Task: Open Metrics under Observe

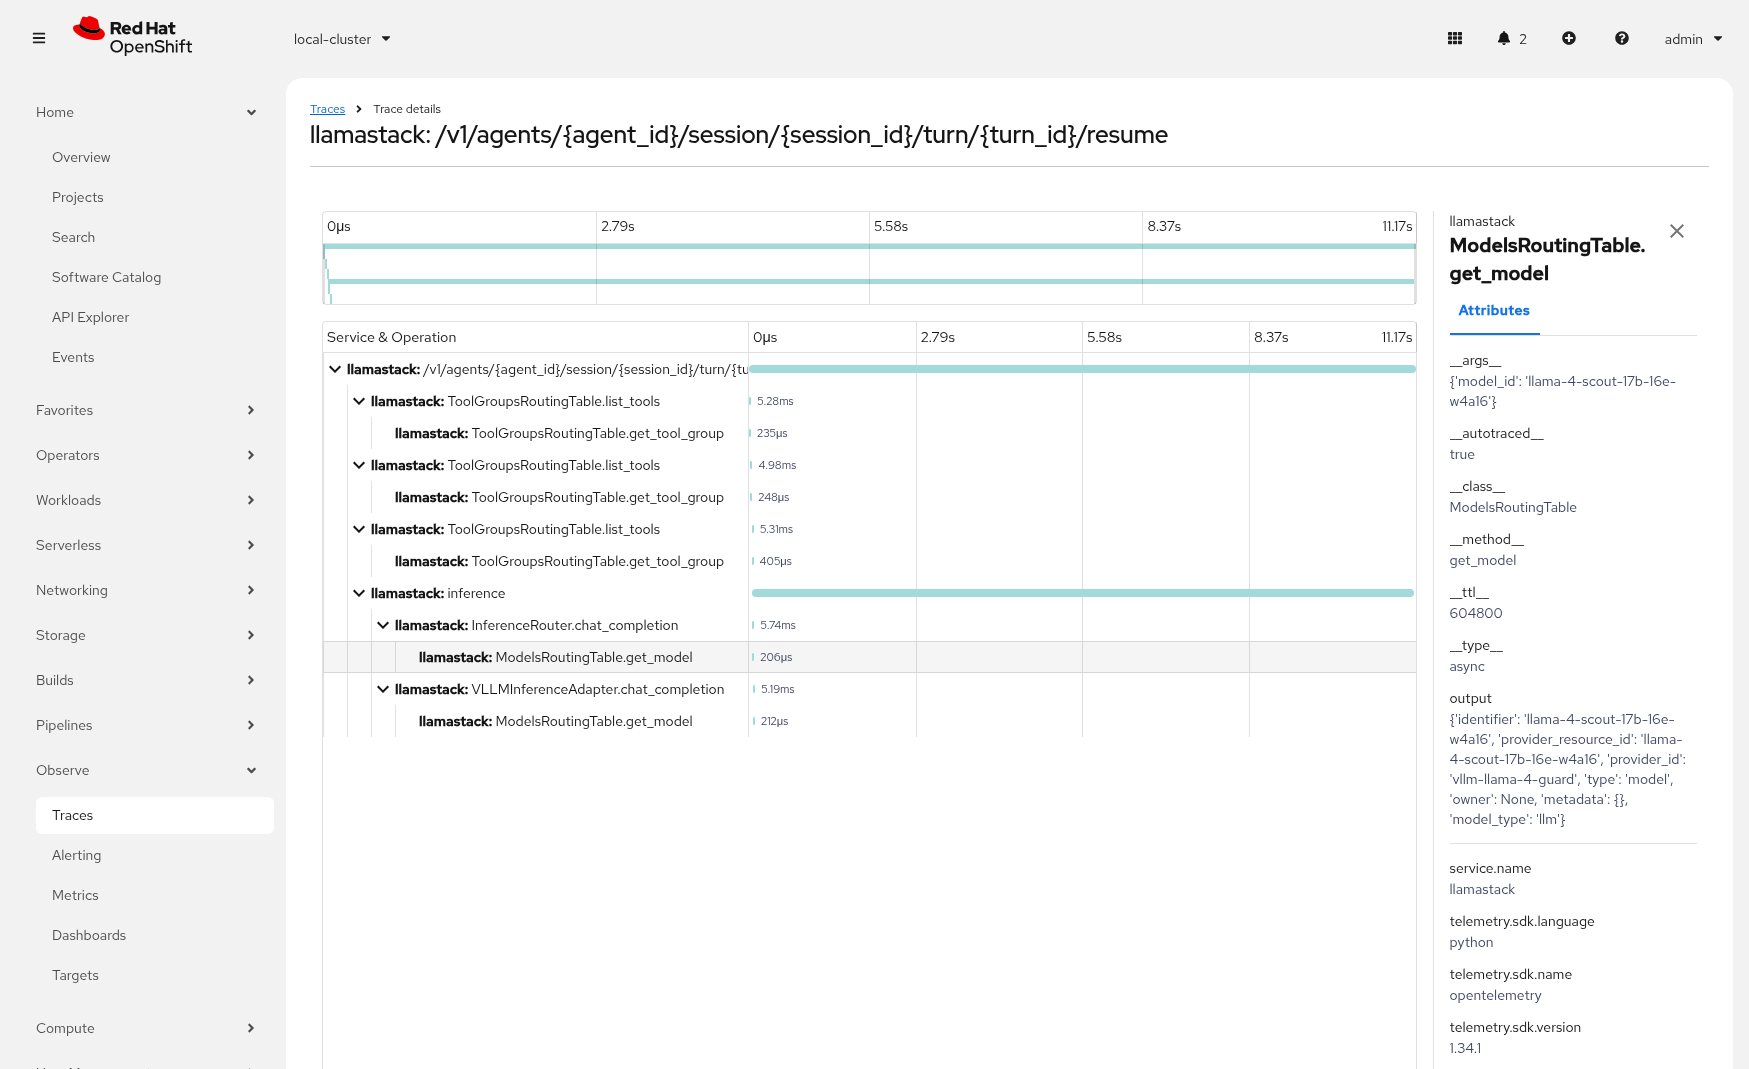Action: pyautogui.click(x=75, y=895)
